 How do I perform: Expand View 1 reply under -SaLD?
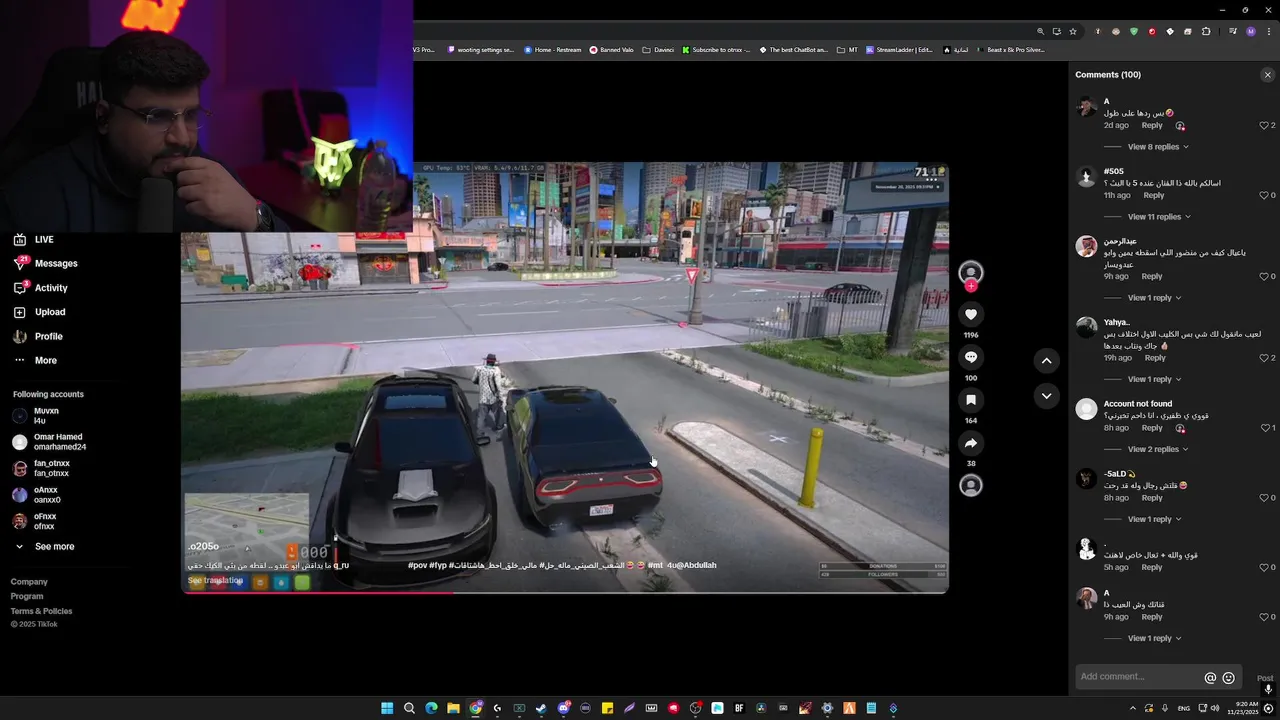click(1154, 520)
